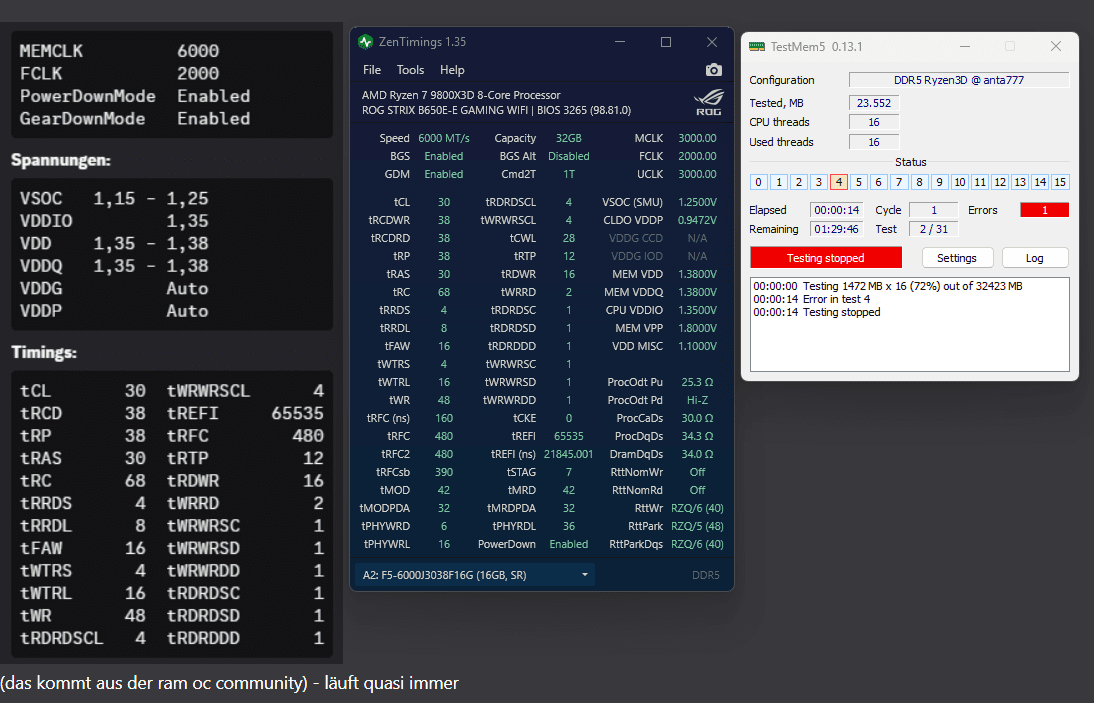The height and width of the screenshot is (703, 1094).
Task: Click the TestMem5 RAM icon in title bar
Action: (x=757, y=47)
